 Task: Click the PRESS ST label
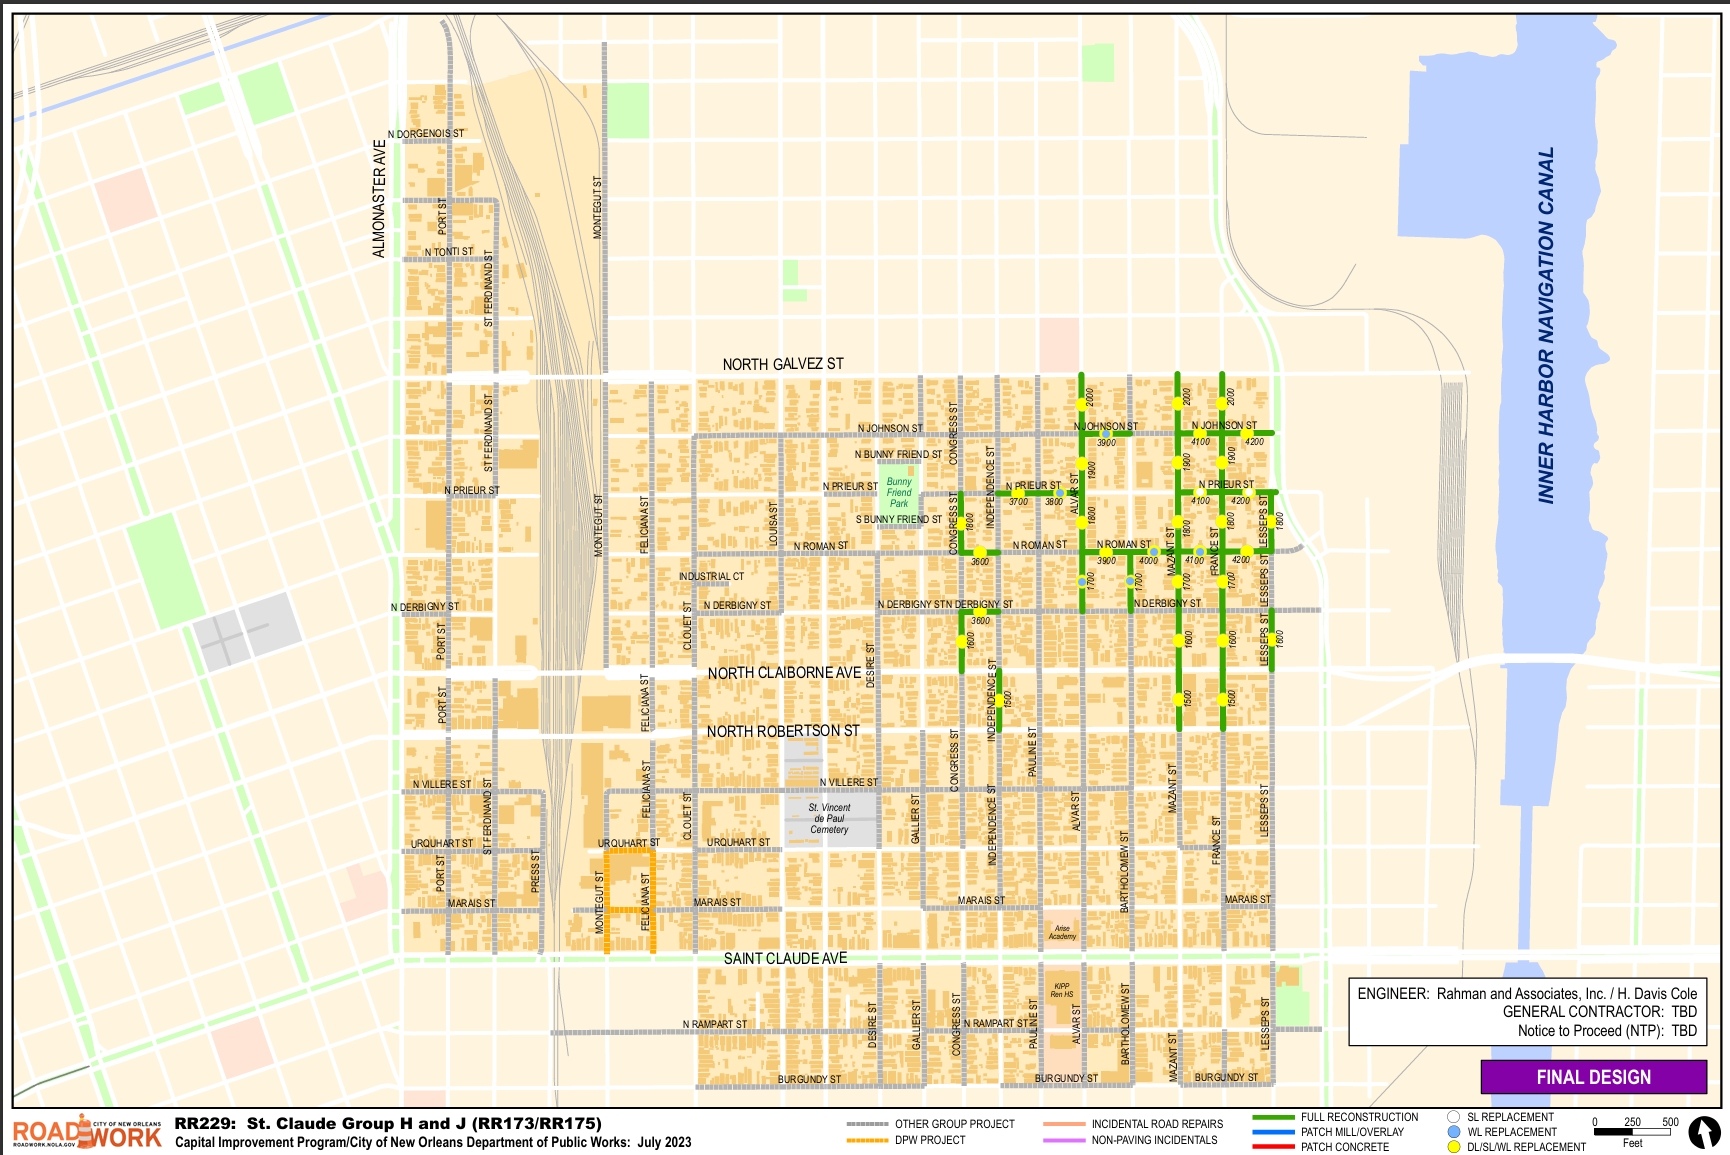535,872
